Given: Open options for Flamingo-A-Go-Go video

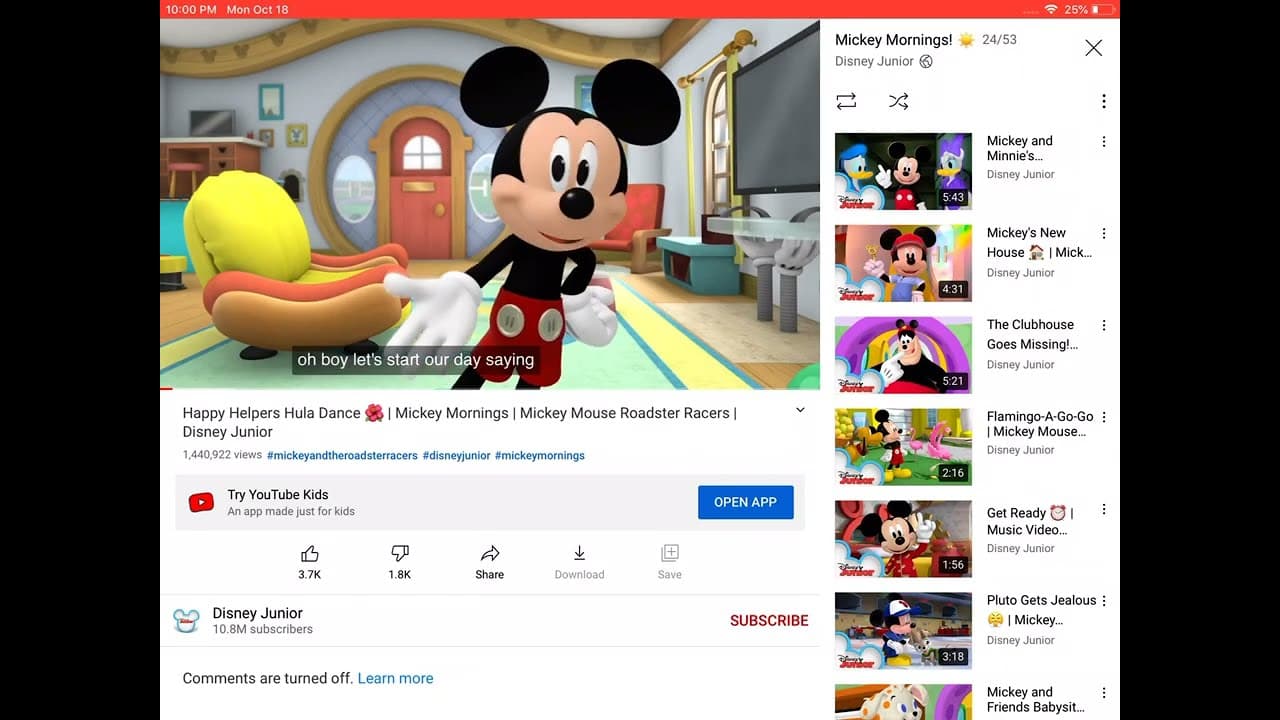Looking at the screenshot, I should (1104, 418).
